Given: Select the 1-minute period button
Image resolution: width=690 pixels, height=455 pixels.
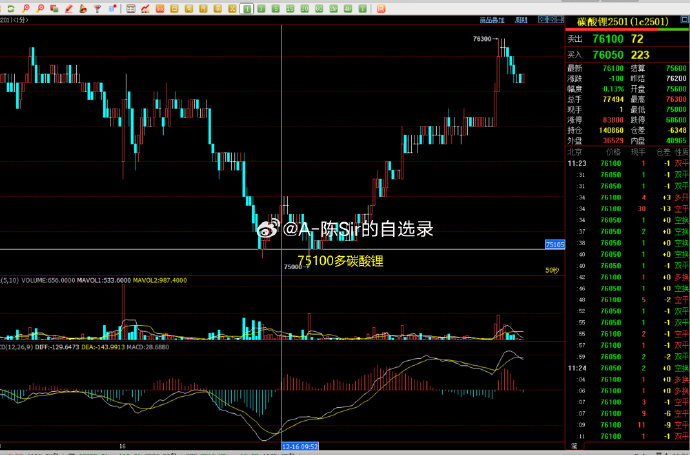Looking at the screenshot, I should tap(246, 7).
